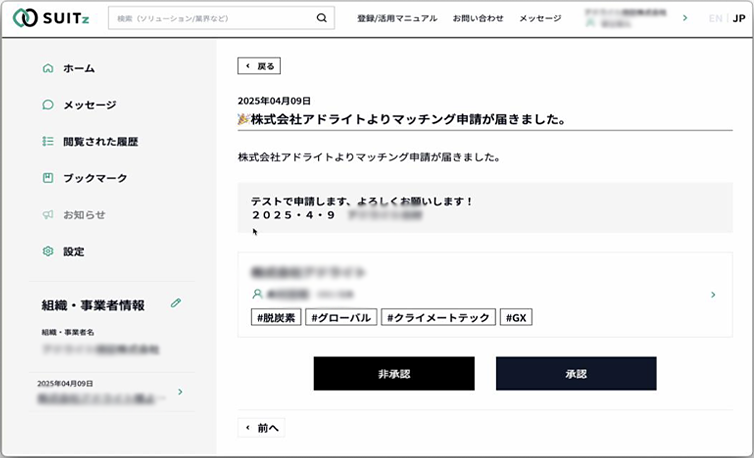The width and height of the screenshot is (754, 458).
Task: Click the notifications megaphone icon
Action: 48,215
